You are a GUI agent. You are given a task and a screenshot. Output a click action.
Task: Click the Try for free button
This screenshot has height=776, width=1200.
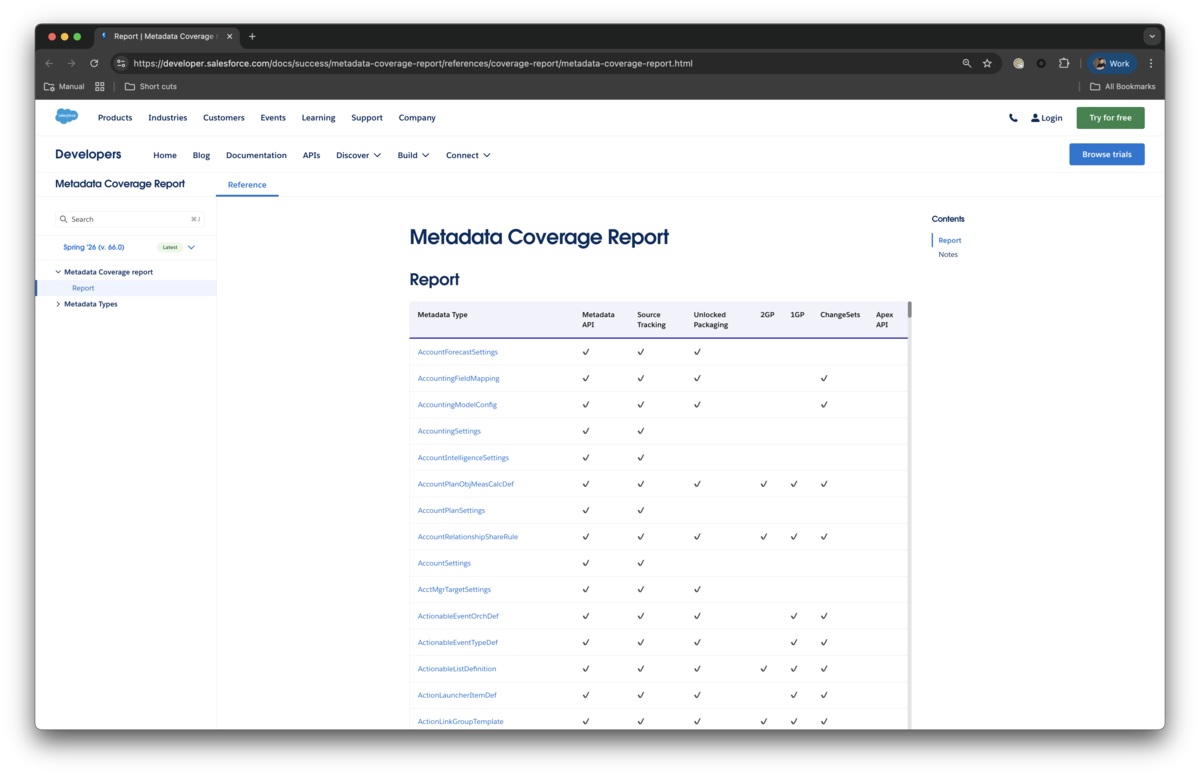tap(1110, 118)
